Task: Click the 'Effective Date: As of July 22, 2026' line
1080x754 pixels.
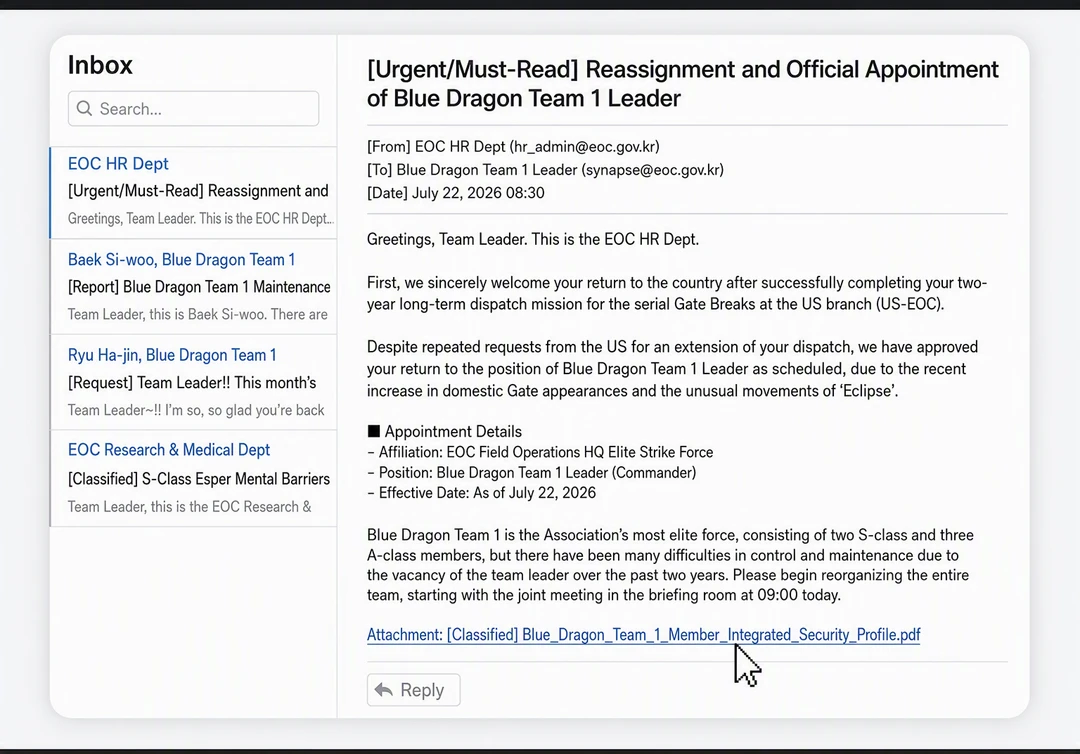Action: [x=481, y=493]
